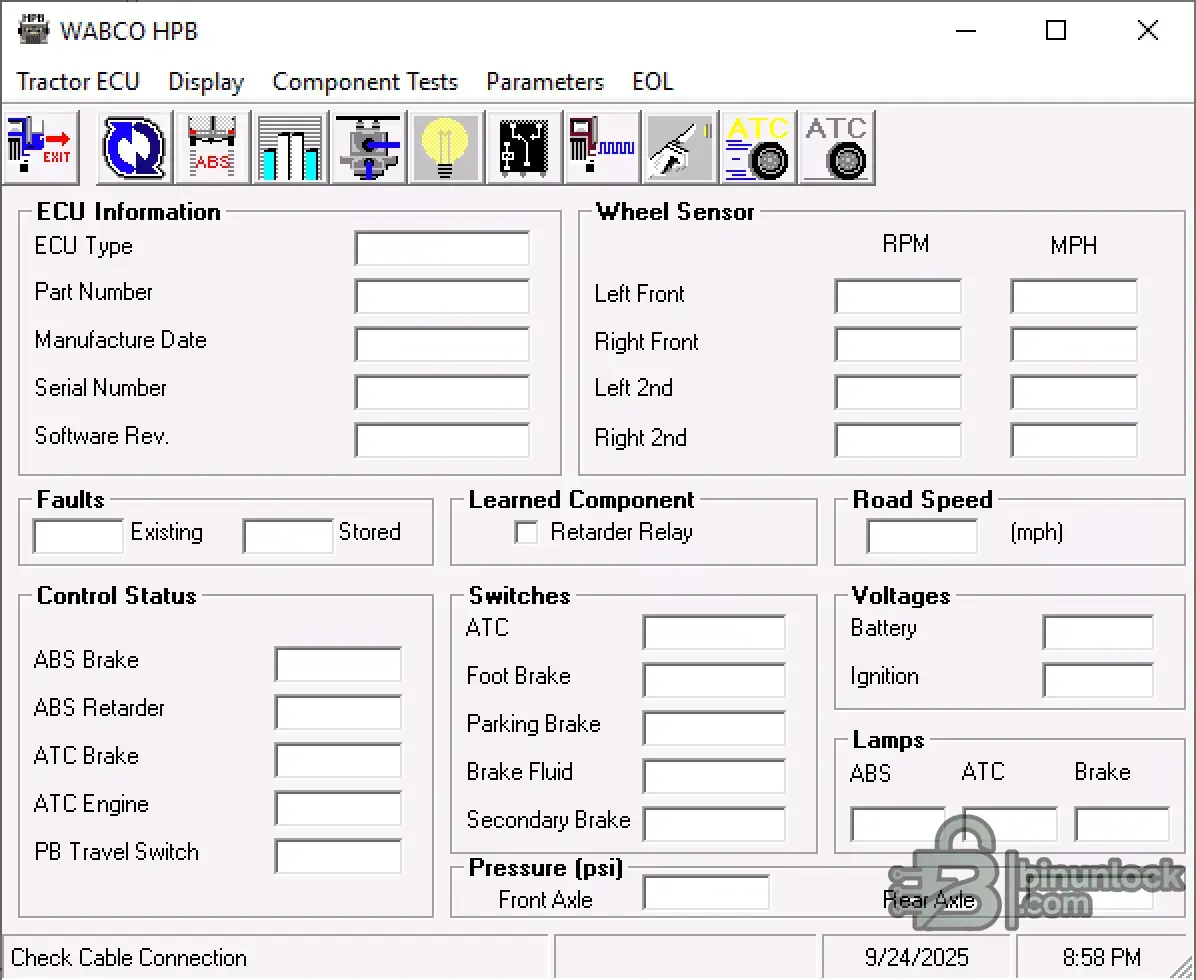The height and width of the screenshot is (980, 1196).
Task: Open the ABS axle toolbar icon
Action: [213, 147]
